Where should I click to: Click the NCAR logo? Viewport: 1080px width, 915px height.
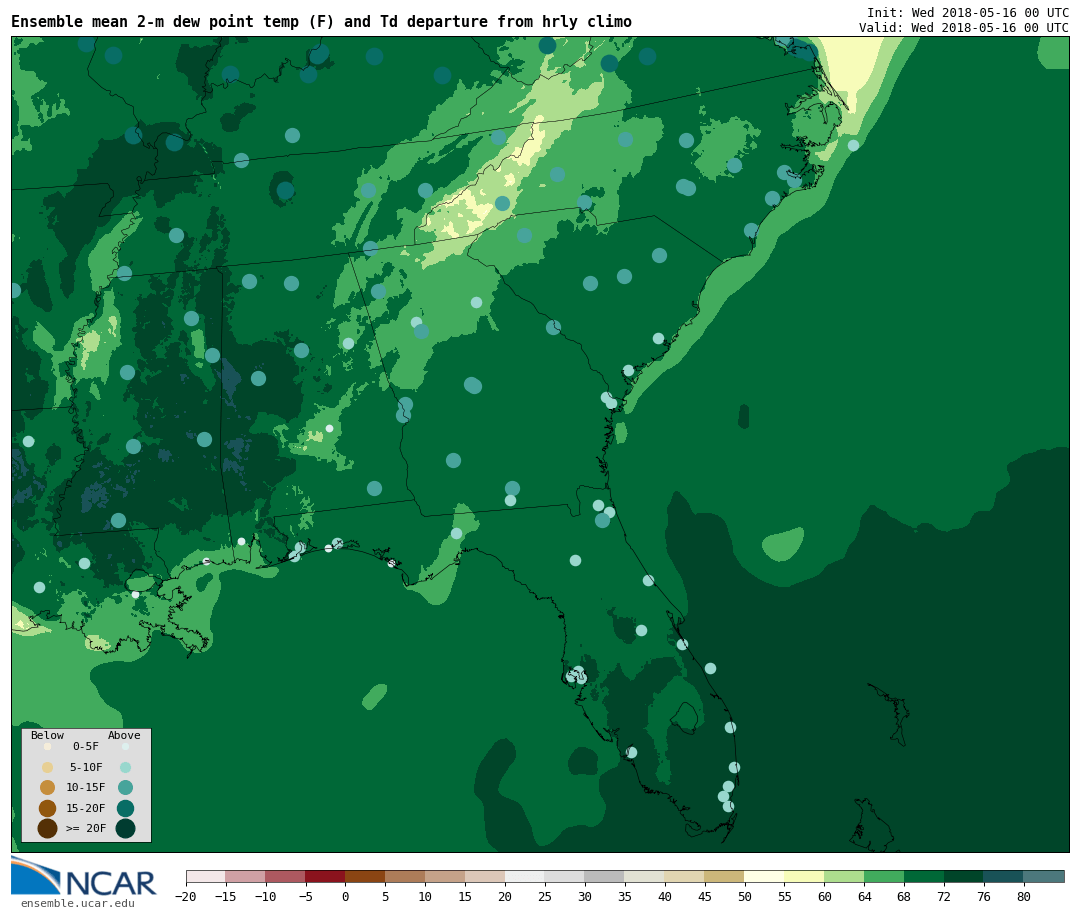tap(84, 877)
